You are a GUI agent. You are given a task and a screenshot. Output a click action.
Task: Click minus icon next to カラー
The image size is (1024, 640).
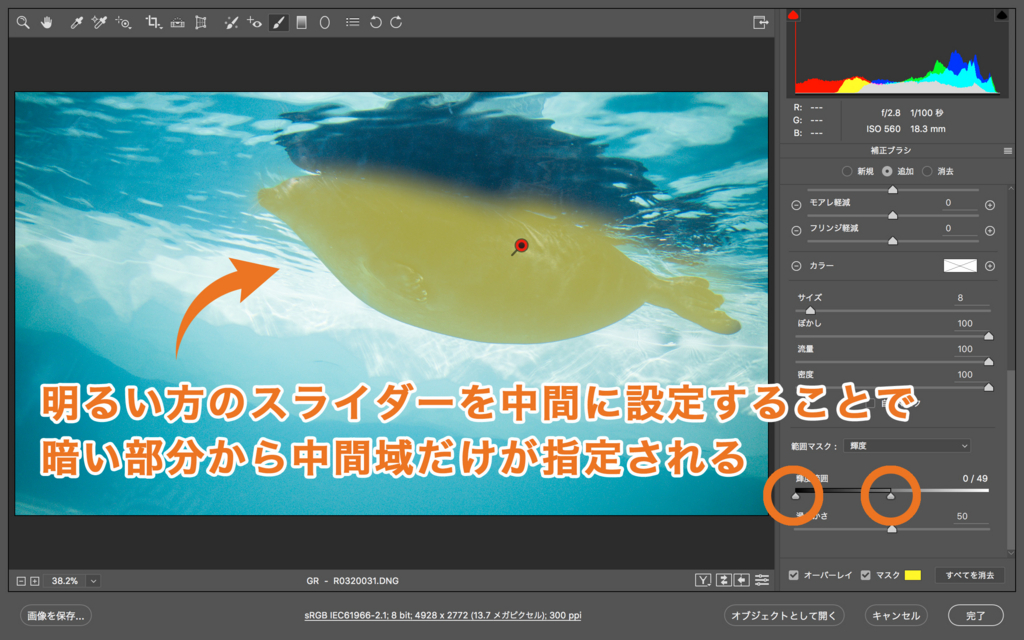pyautogui.click(x=796, y=266)
